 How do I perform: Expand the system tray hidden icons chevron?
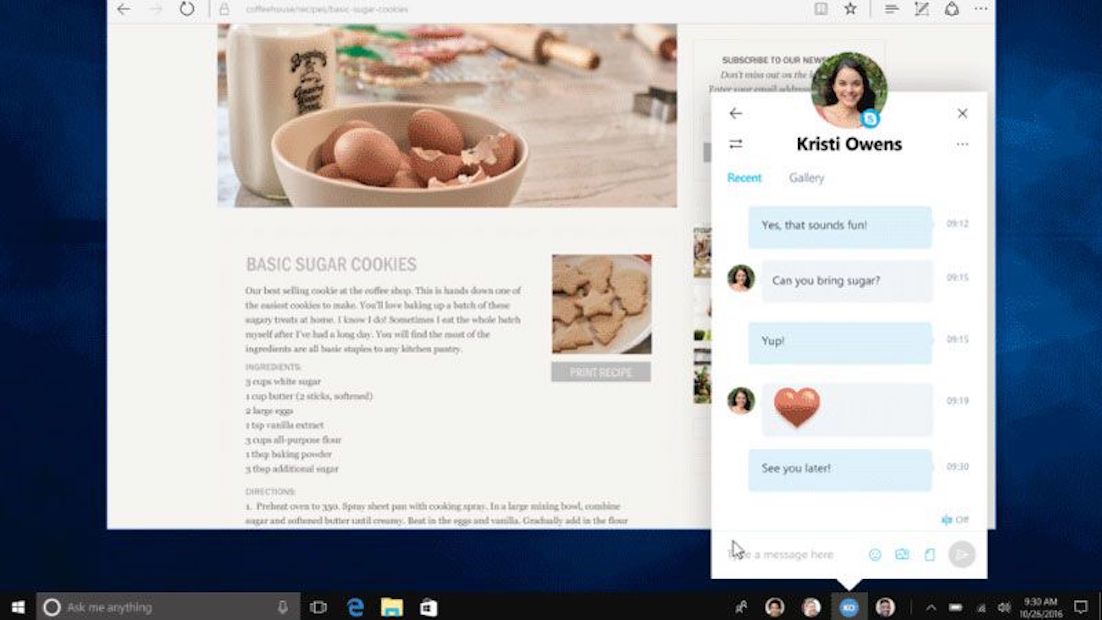[x=930, y=607]
